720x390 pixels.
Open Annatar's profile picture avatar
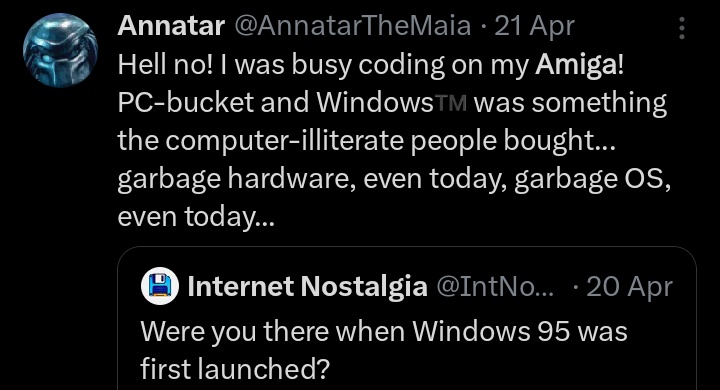coord(60,50)
